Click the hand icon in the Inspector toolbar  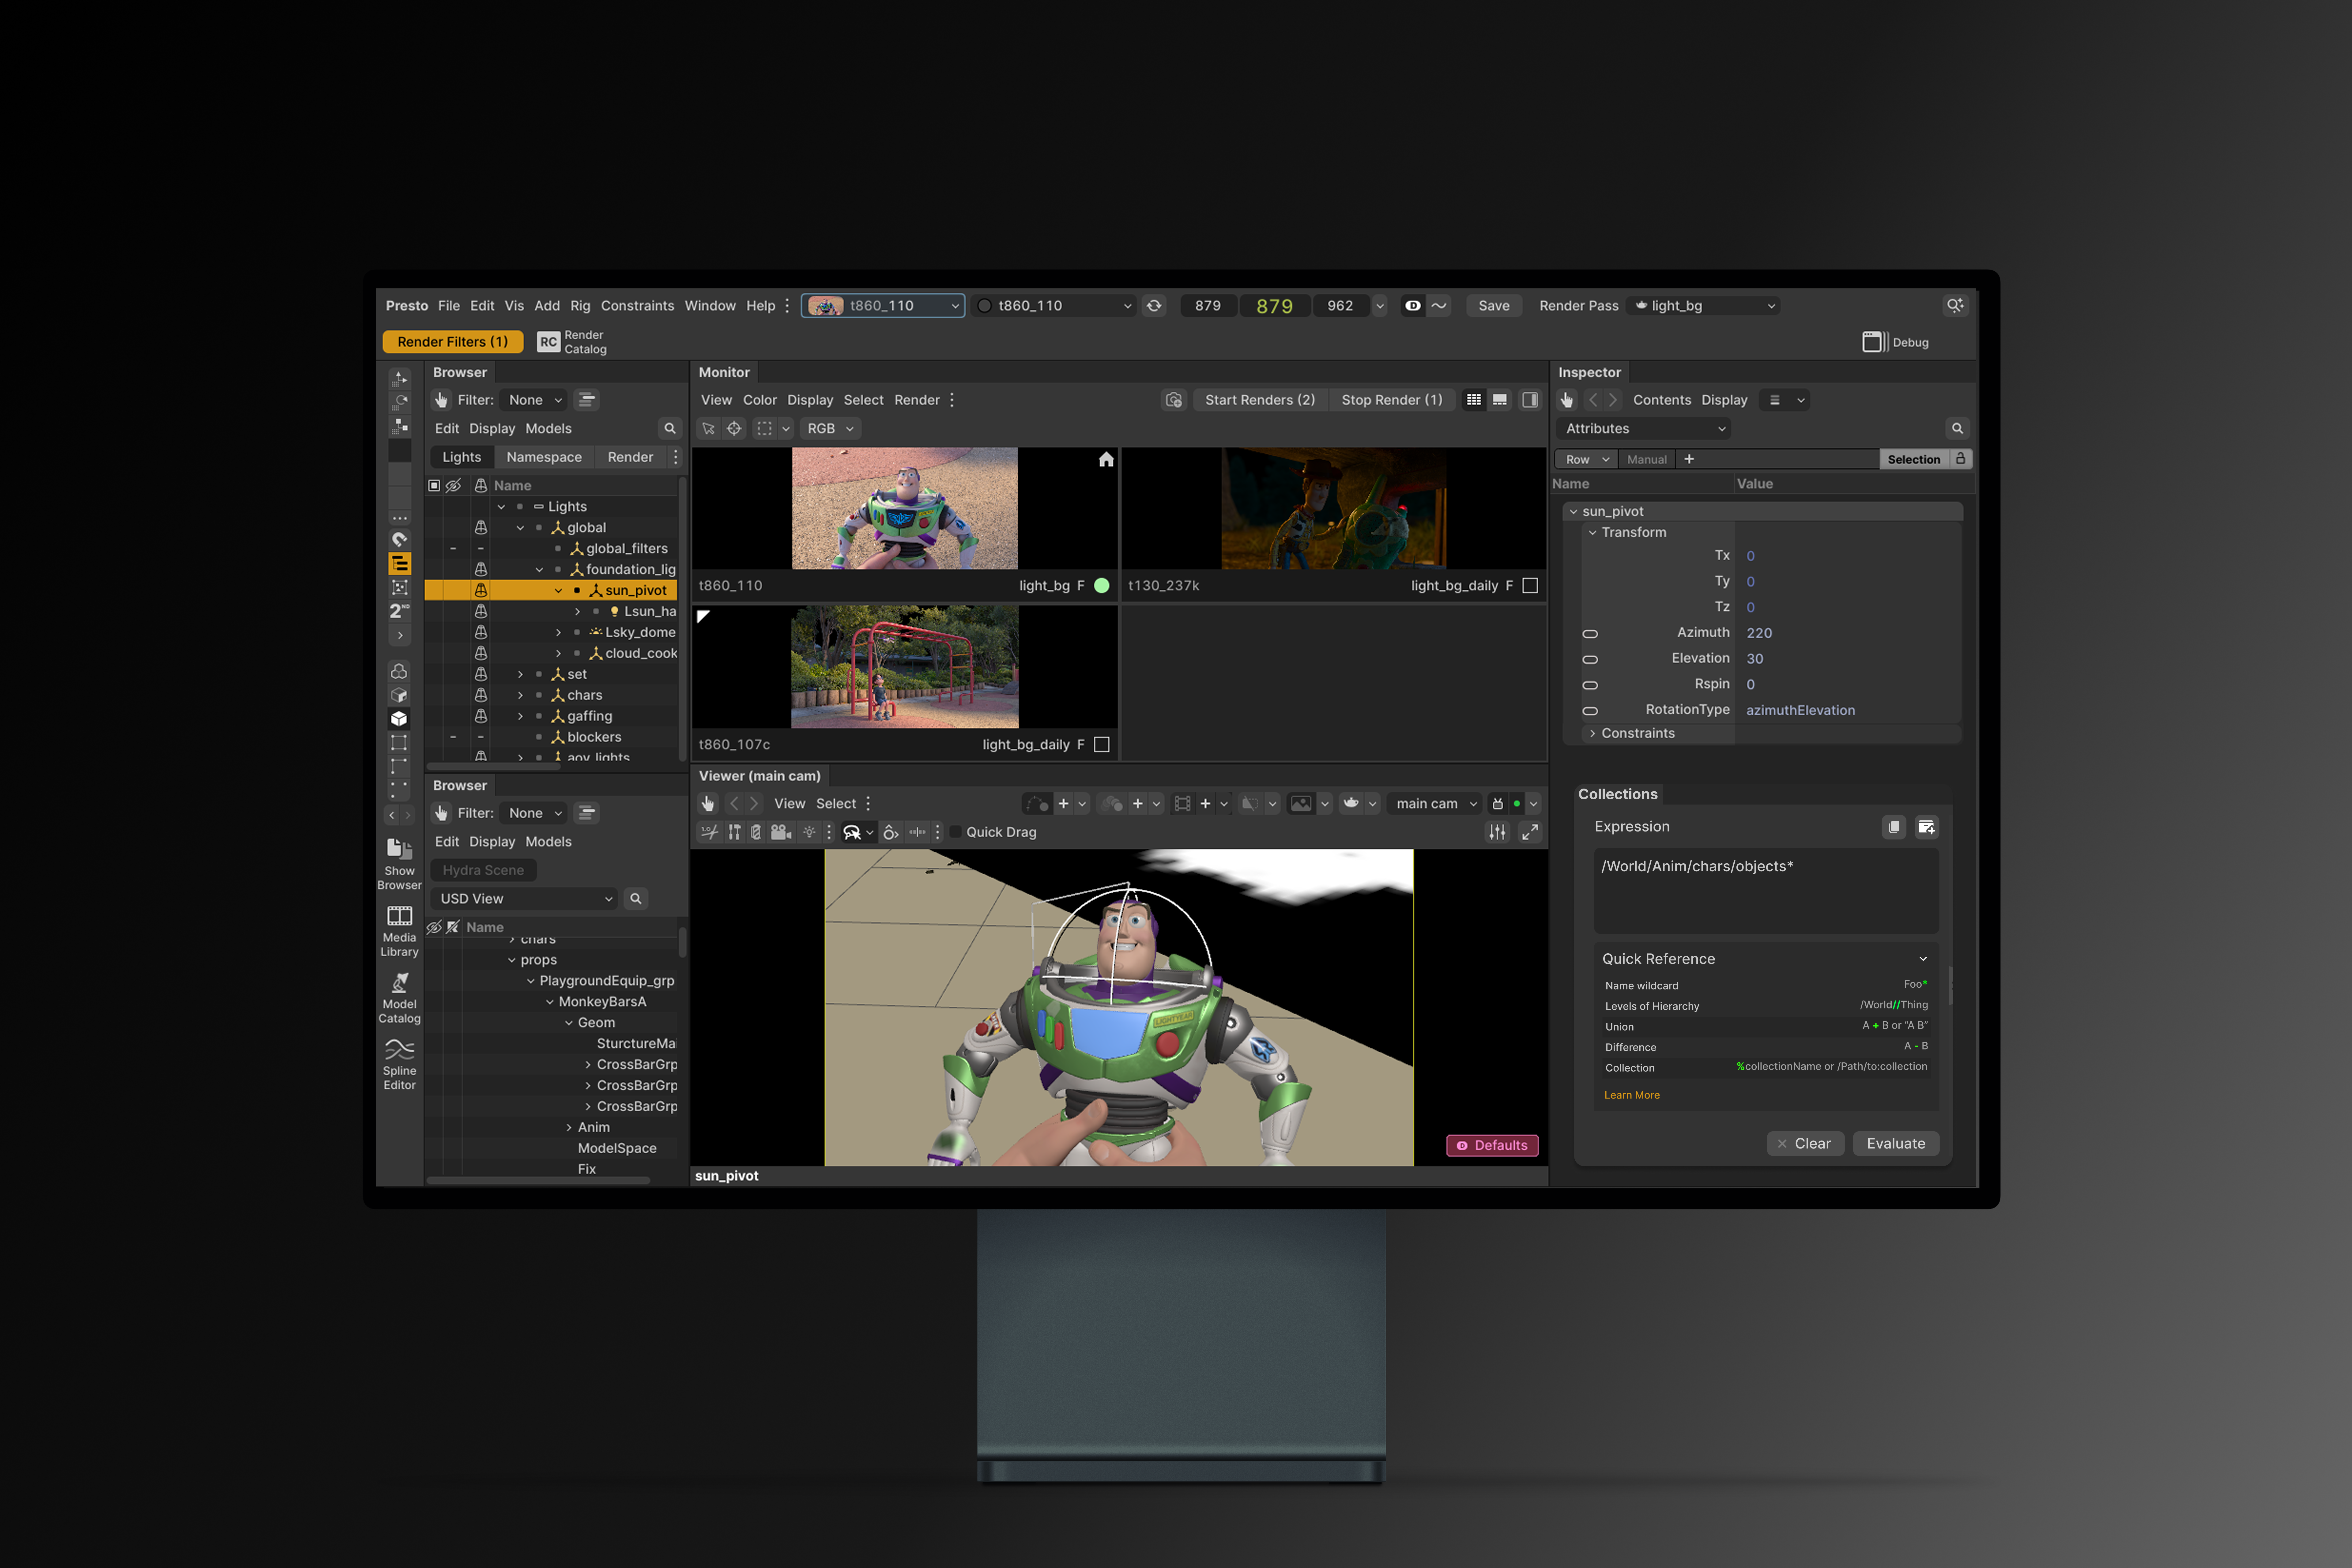[x=1567, y=400]
